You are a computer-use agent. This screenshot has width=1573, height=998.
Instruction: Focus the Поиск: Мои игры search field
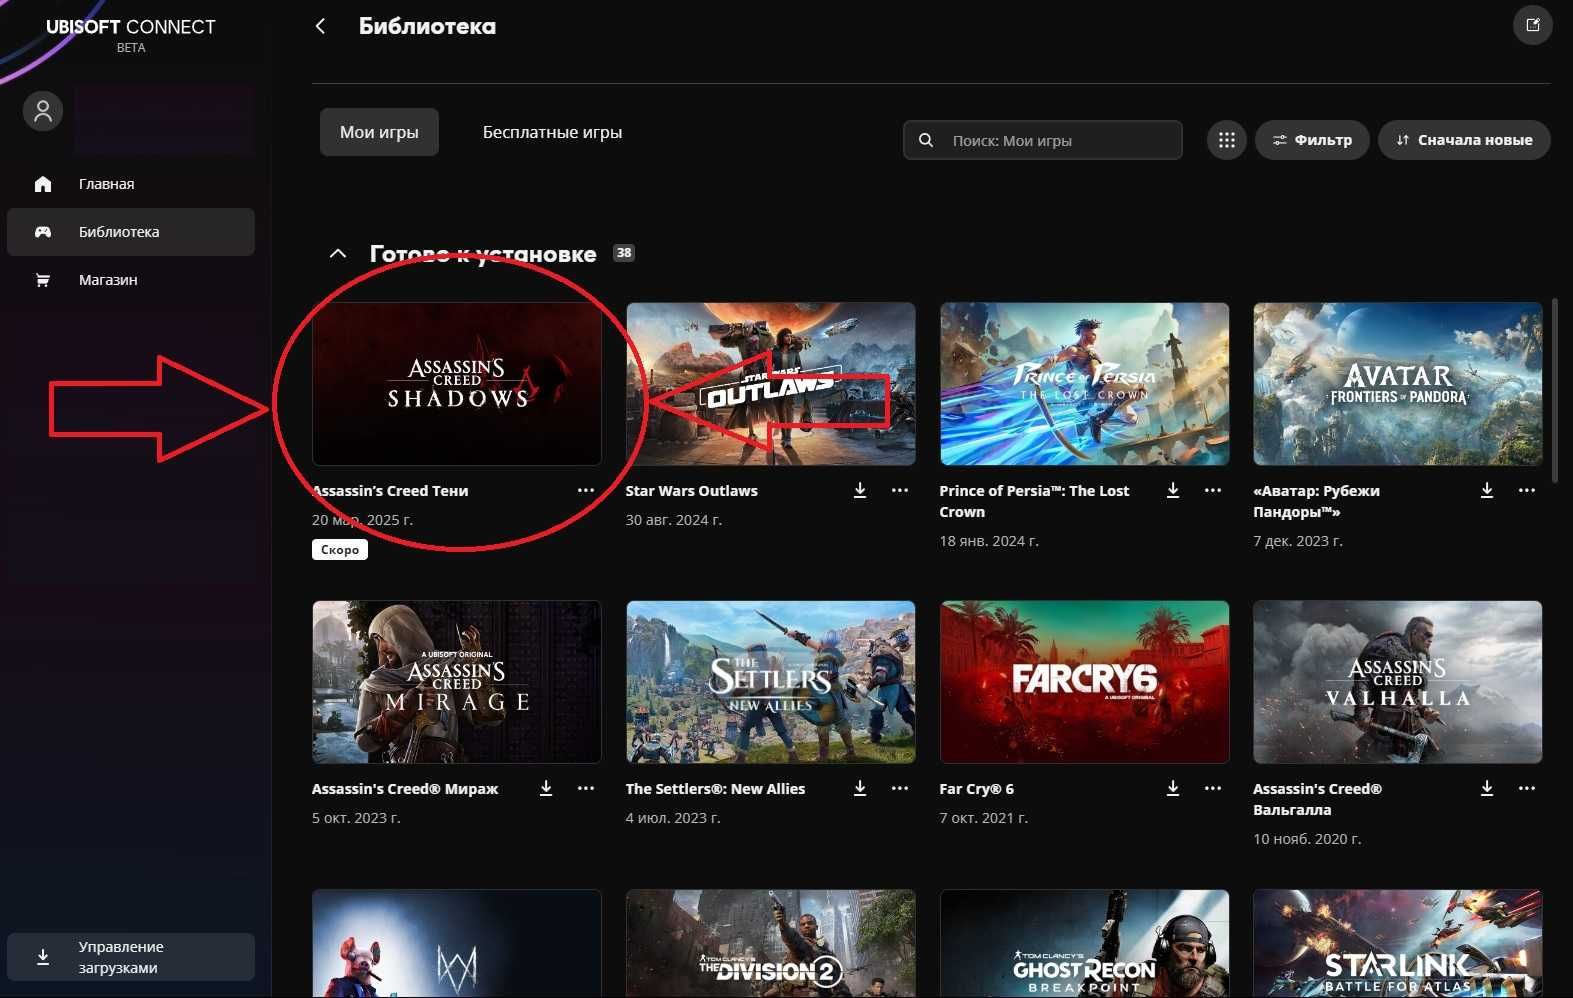pos(1043,140)
